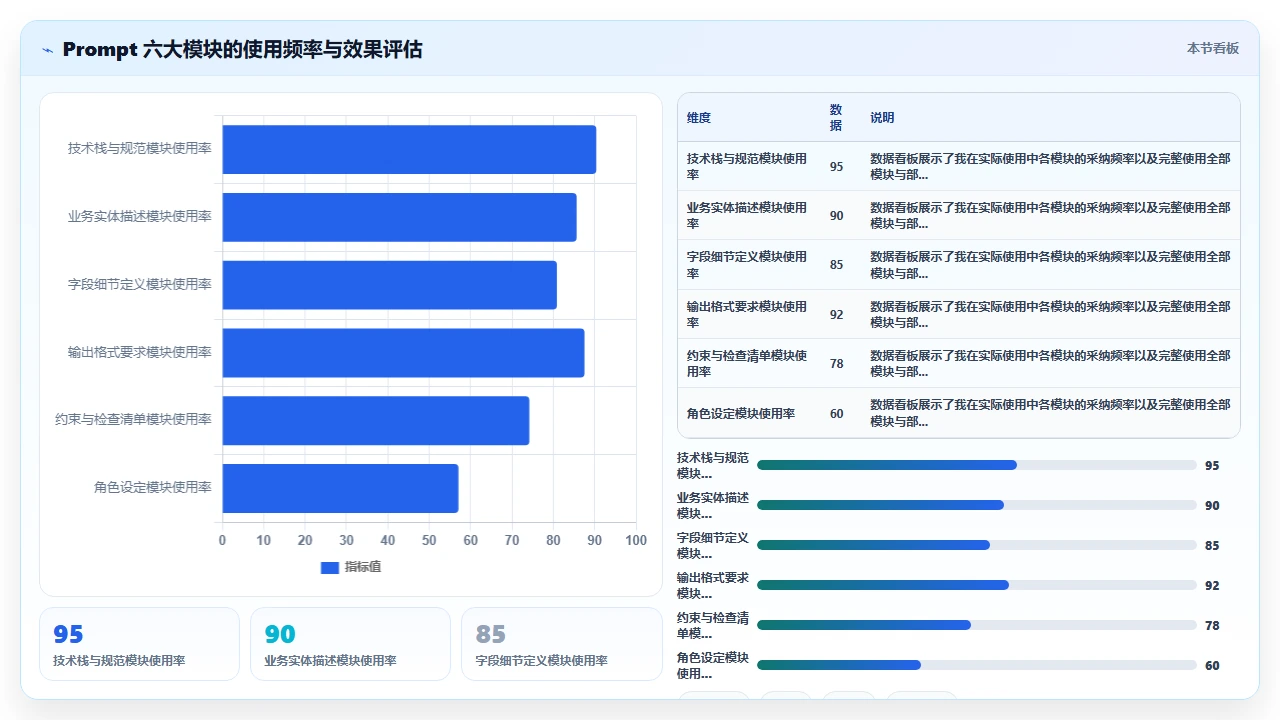Click the table value 95 in 数据 column
The image size is (1280, 720).
(836, 166)
